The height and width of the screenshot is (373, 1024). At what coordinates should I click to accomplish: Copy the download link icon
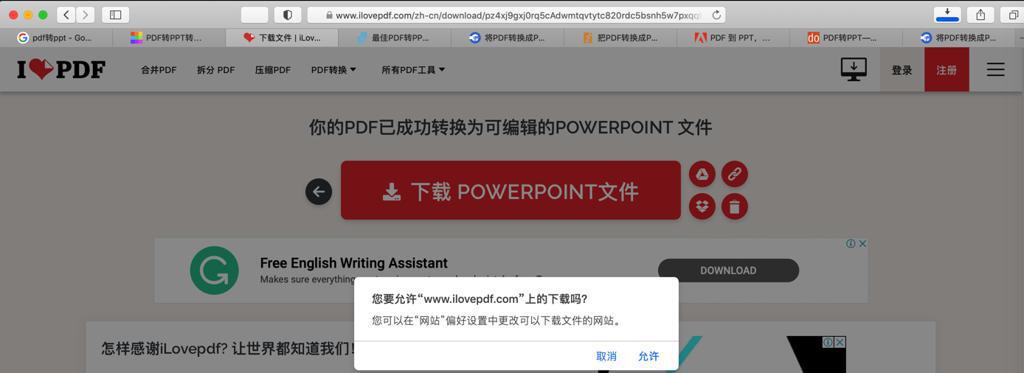pos(735,174)
